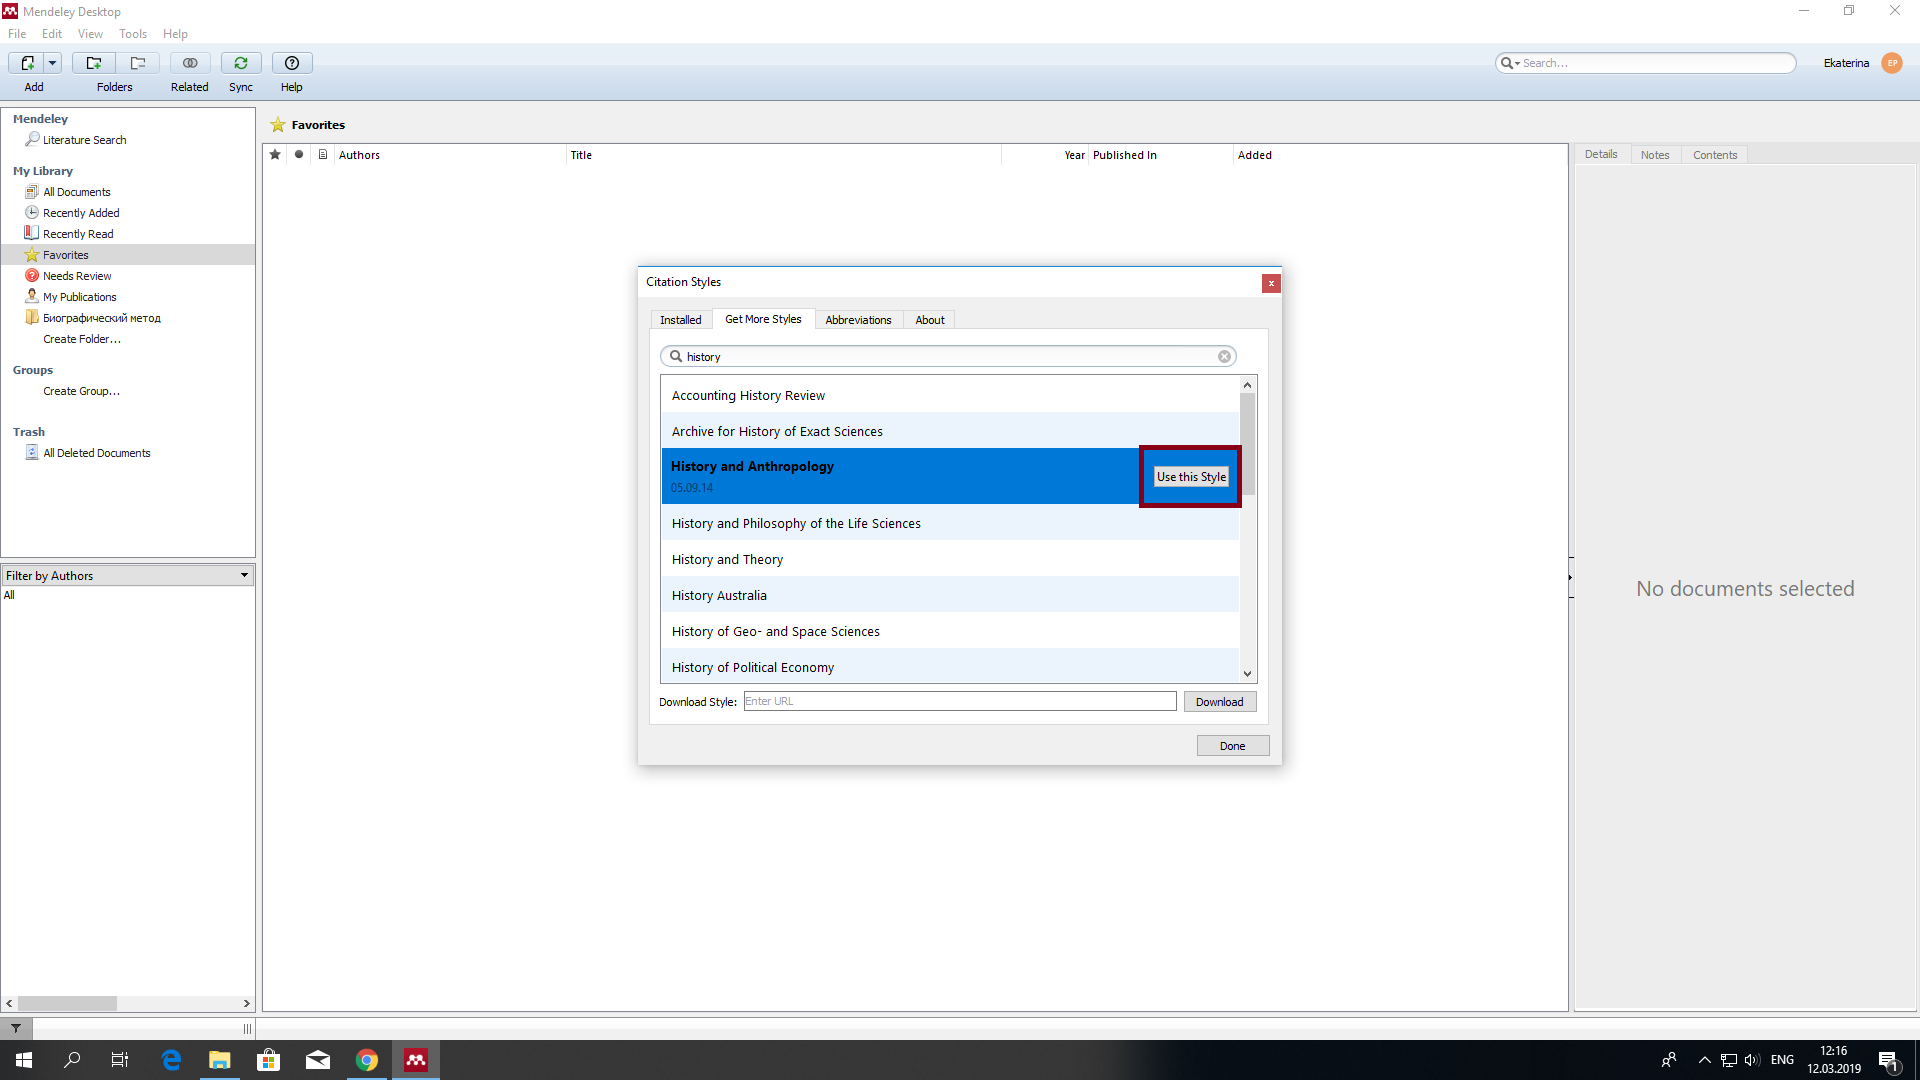Open the Filter by Authors dropdown
This screenshot has width=1920, height=1080.
coord(128,575)
